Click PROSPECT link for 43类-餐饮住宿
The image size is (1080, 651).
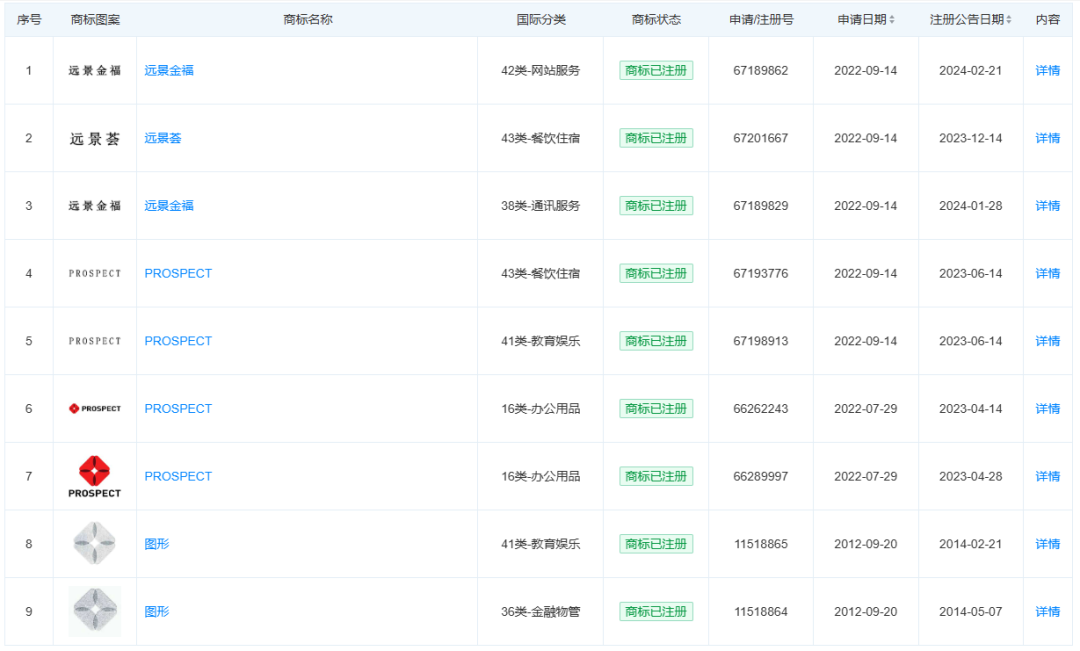pos(178,274)
